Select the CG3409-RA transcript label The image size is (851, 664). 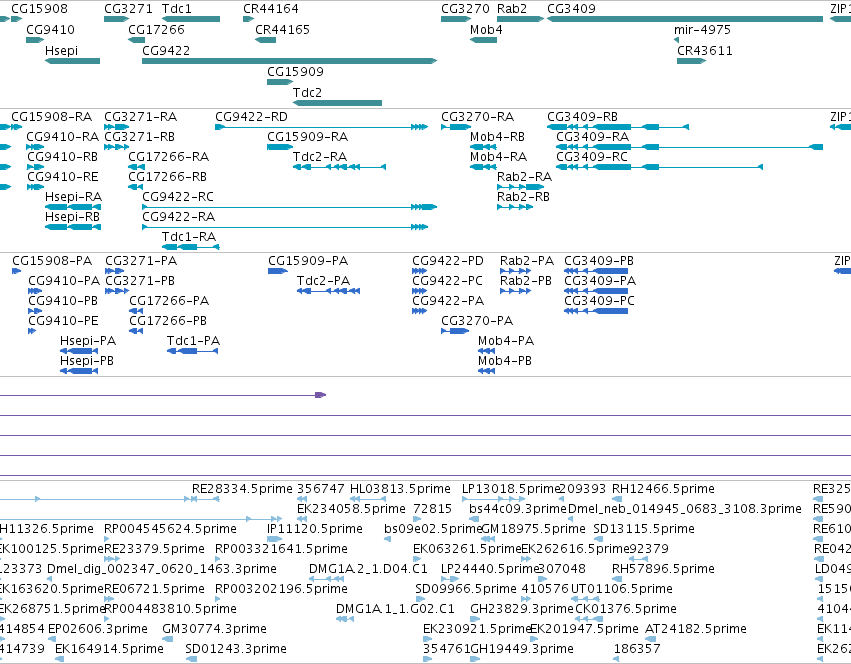593,137
